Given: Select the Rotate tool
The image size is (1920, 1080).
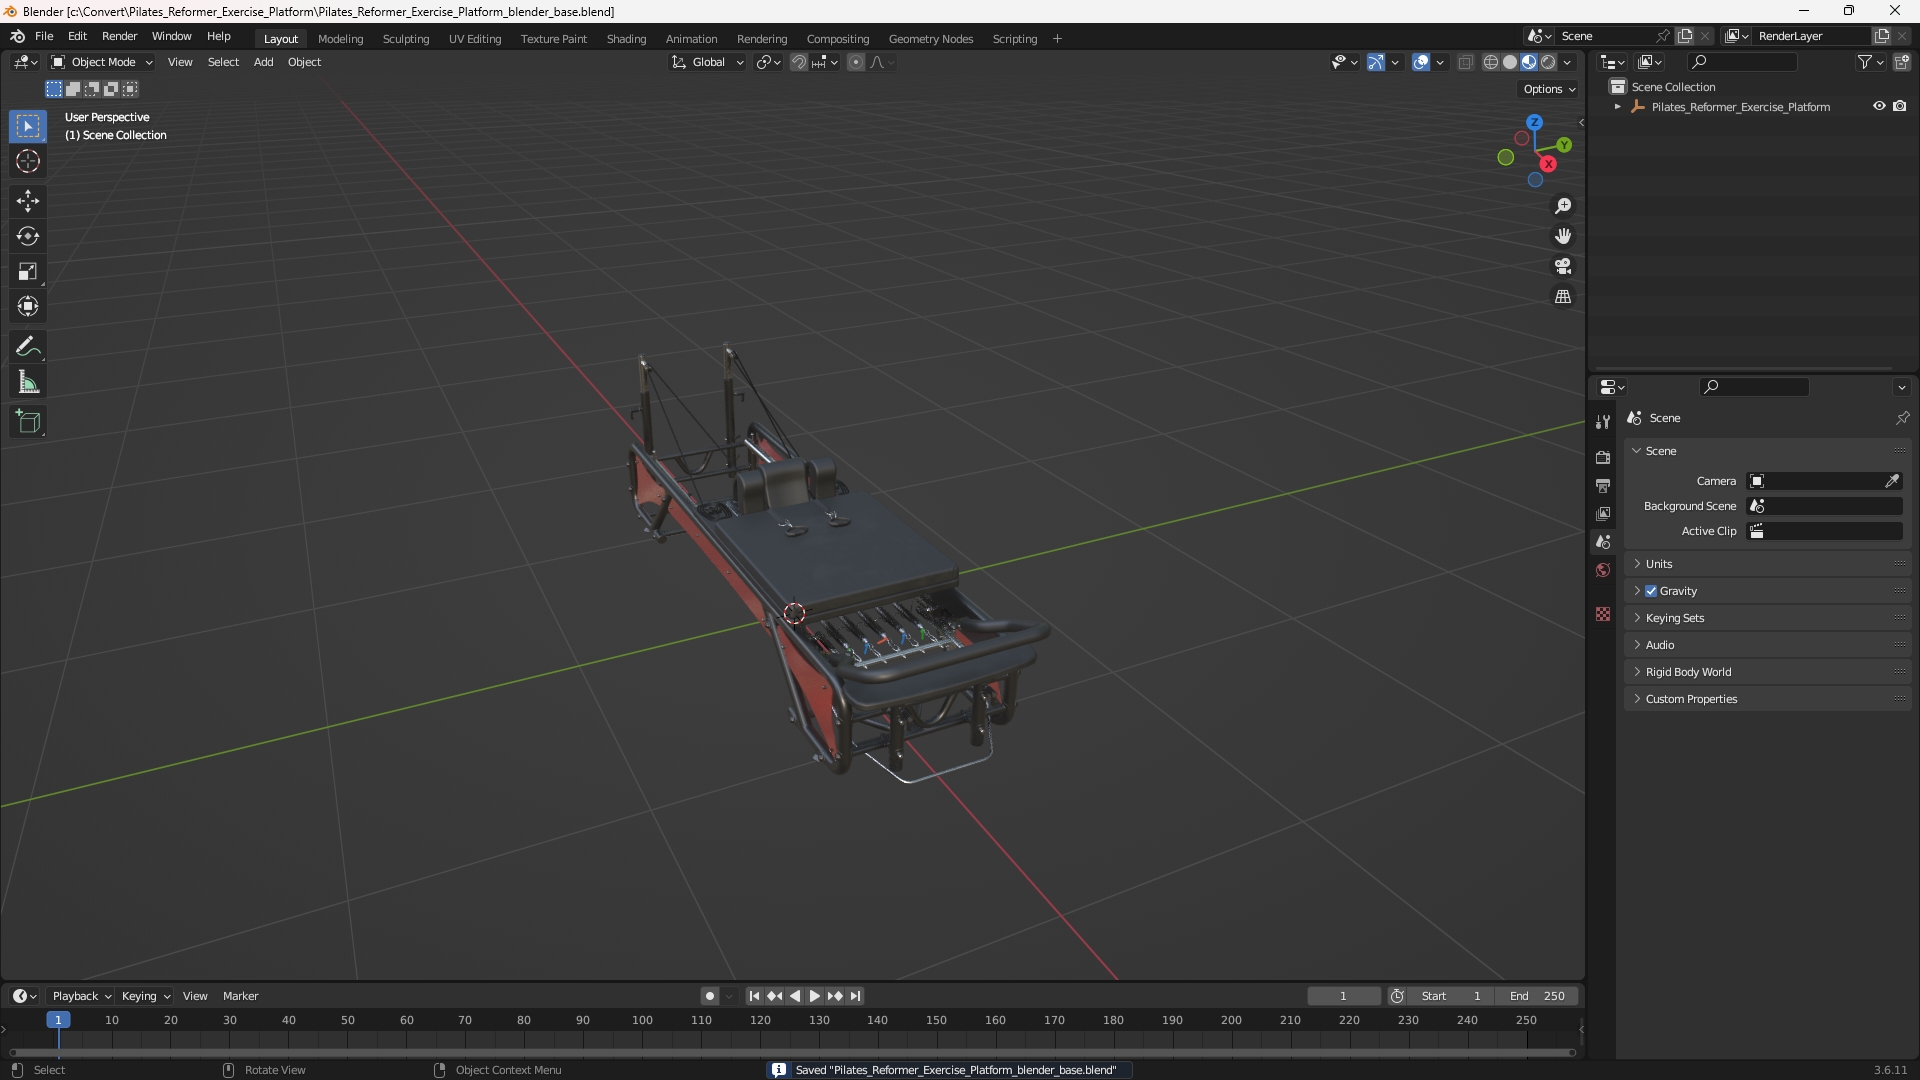Looking at the screenshot, I should [28, 236].
